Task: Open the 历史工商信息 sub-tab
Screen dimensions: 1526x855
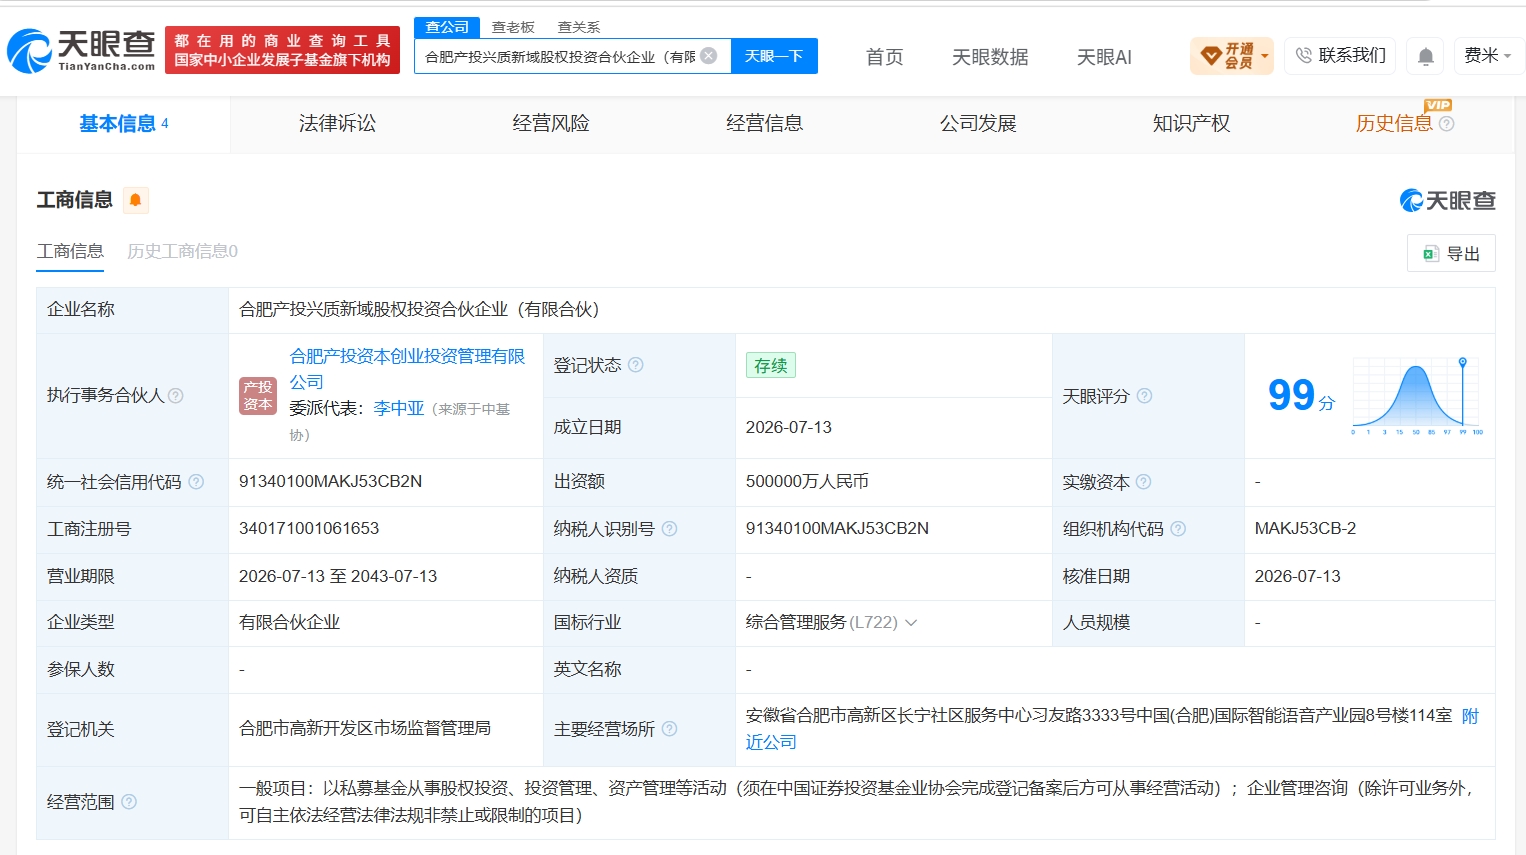Action: tap(183, 251)
